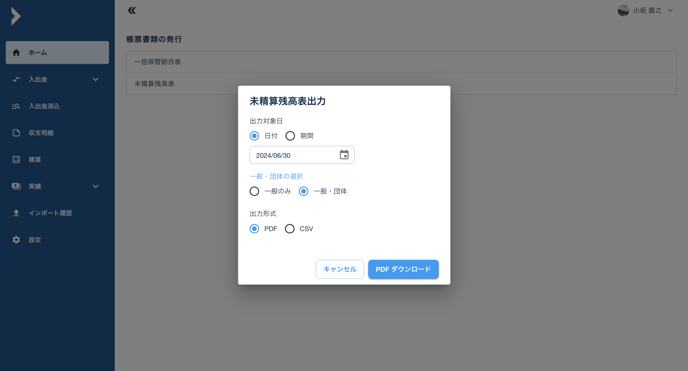Go to ホーム in sidebar
The image size is (688, 371).
(x=57, y=53)
